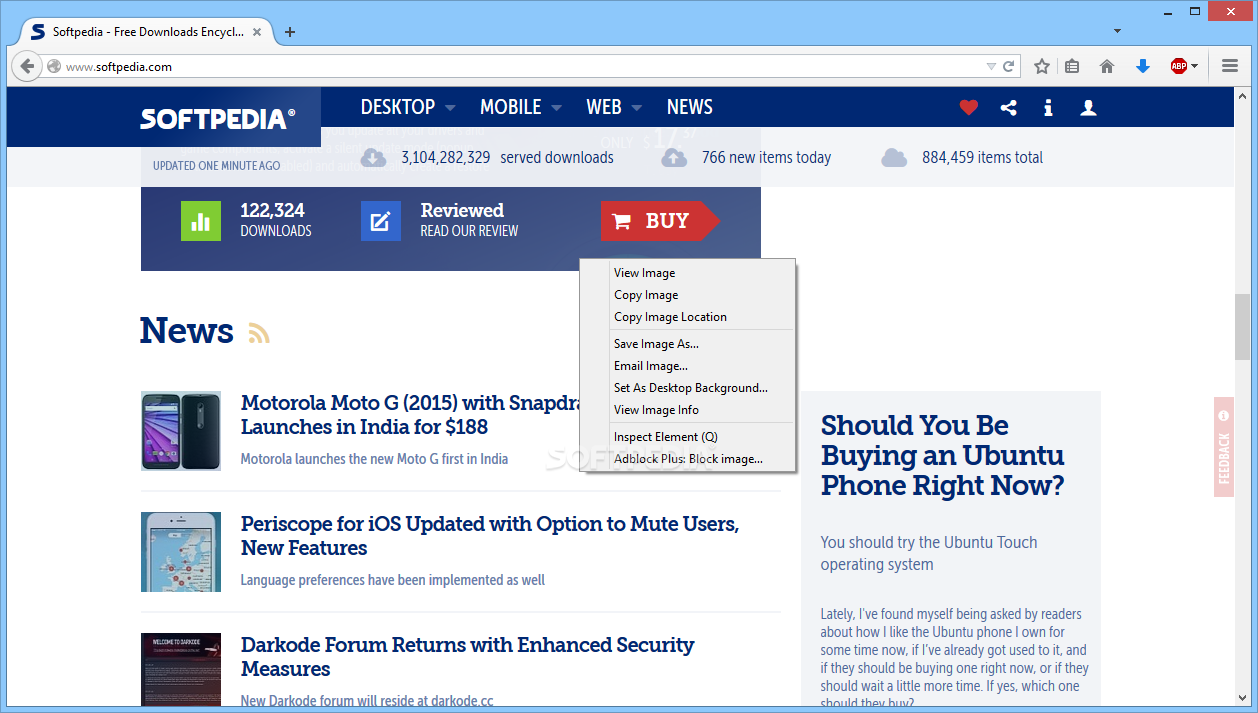This screenshot has width=1258, height=713.
Task: Click the site identity globe icon in address bar
Action: point(54,67)
